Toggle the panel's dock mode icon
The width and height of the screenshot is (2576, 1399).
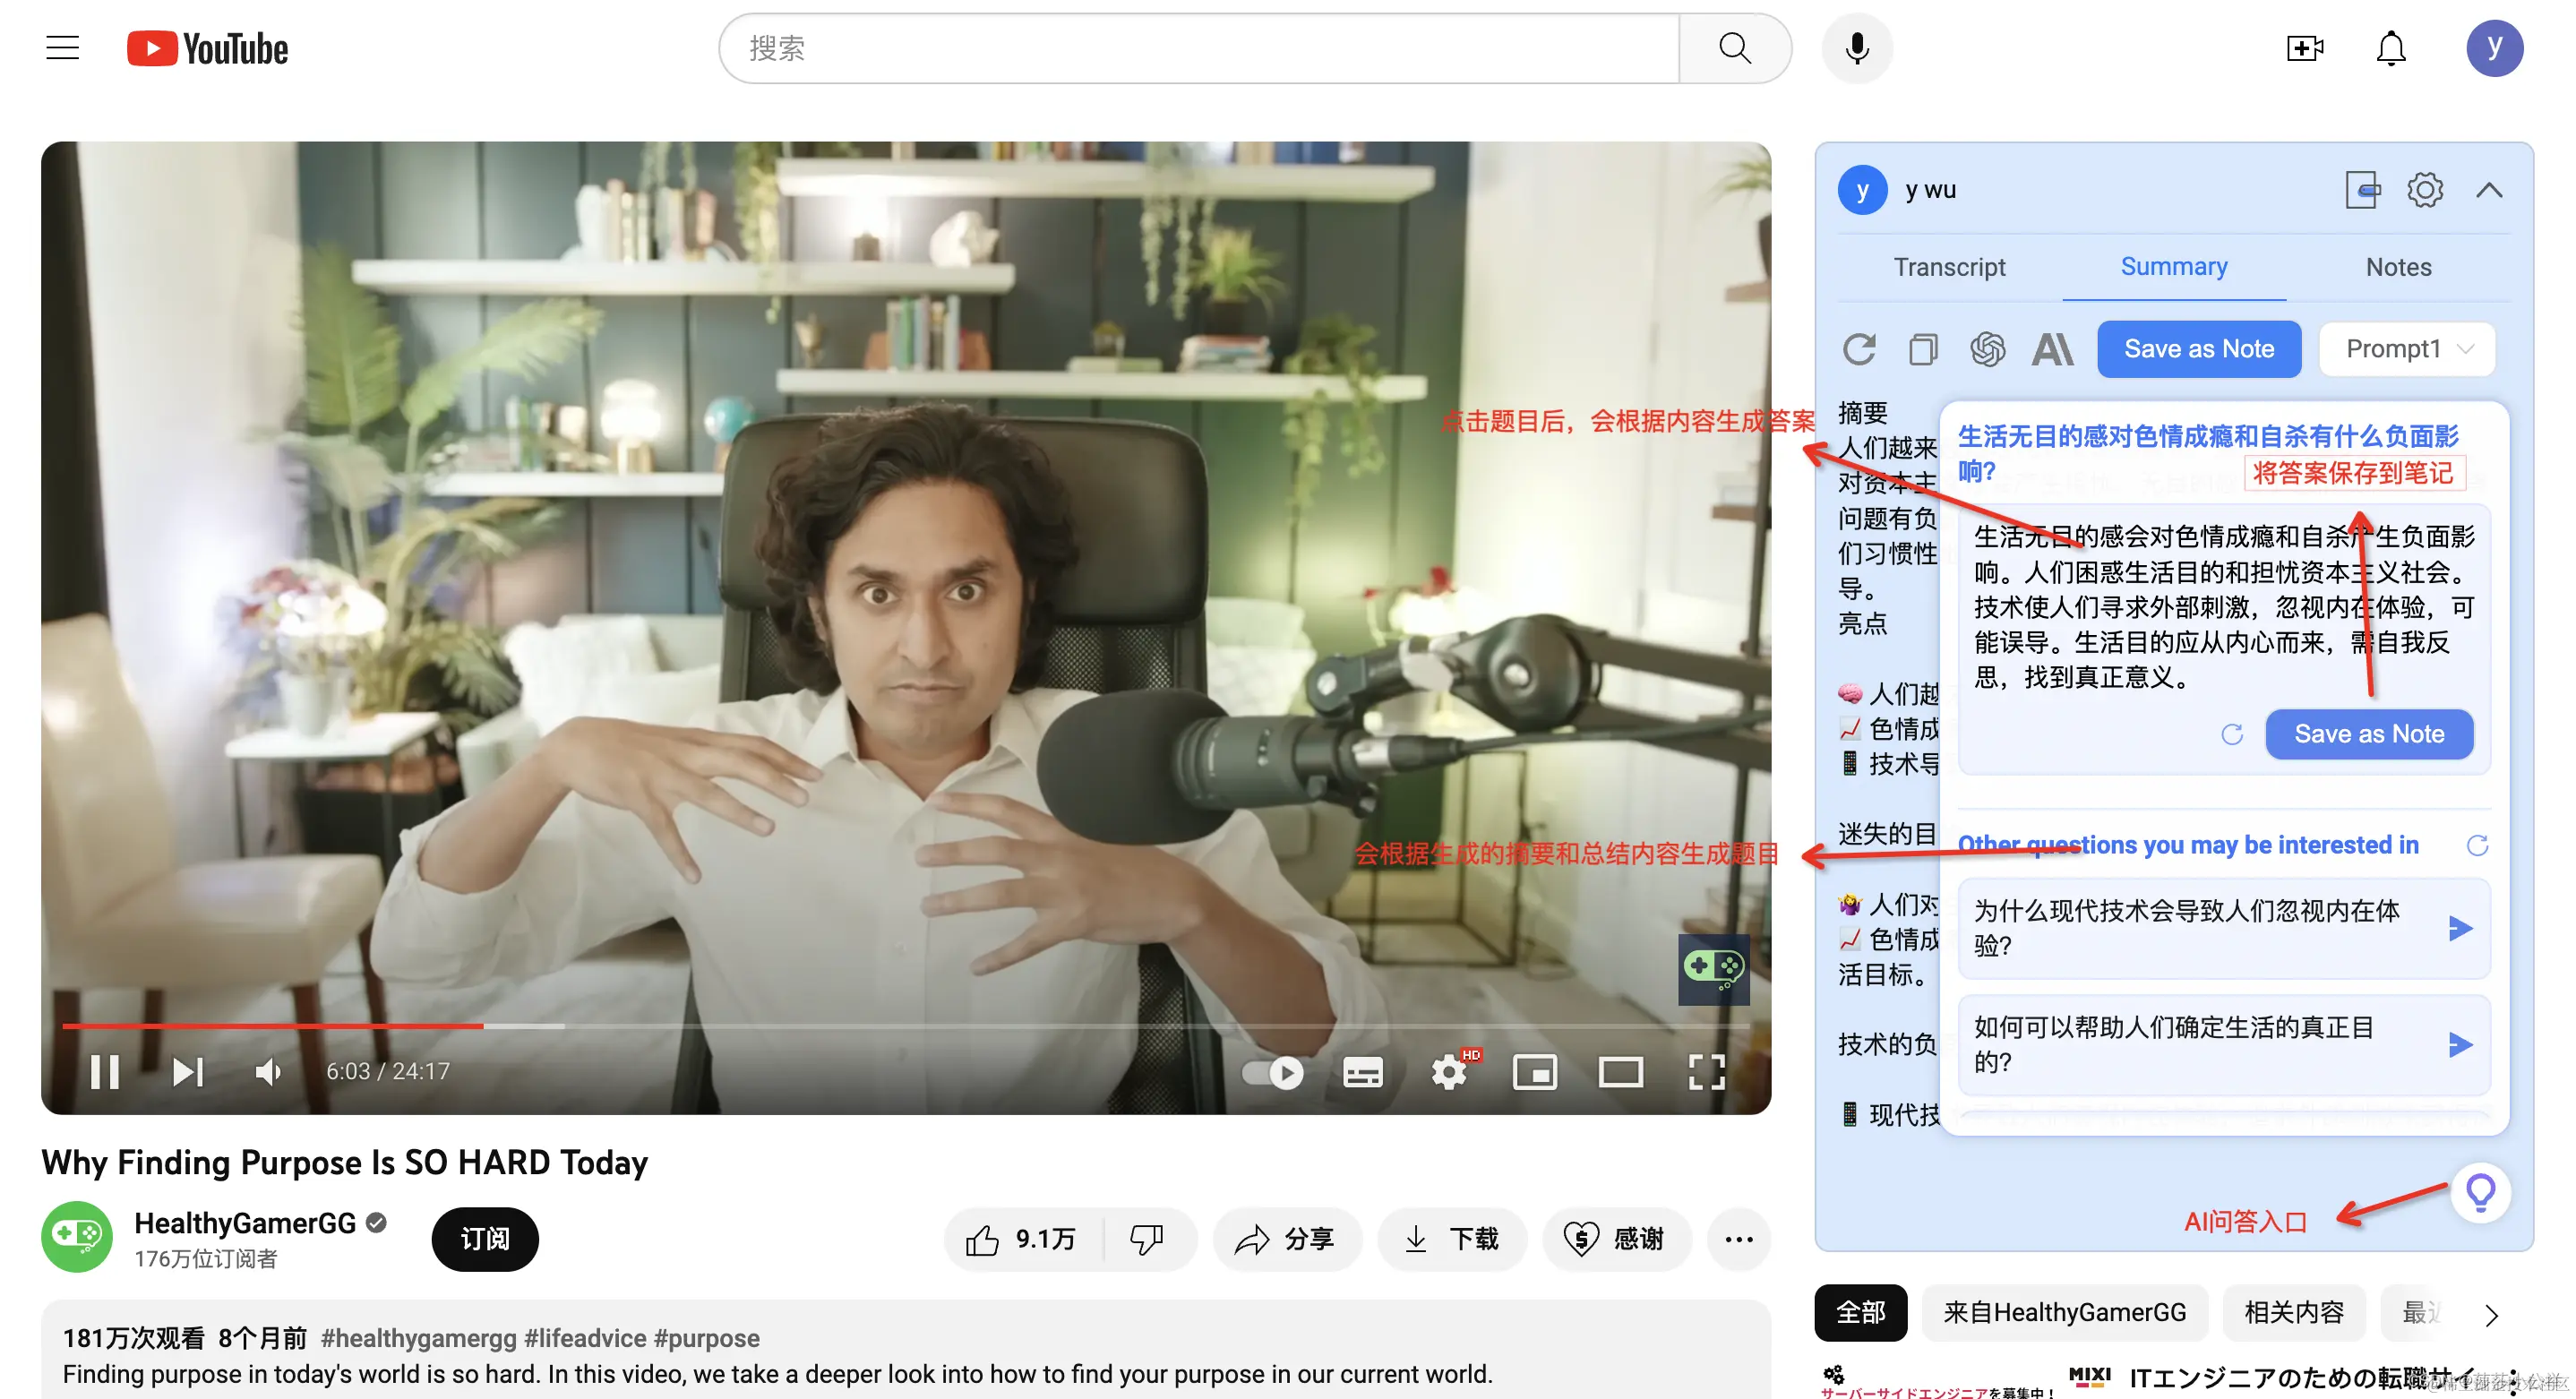point(2362,190)
